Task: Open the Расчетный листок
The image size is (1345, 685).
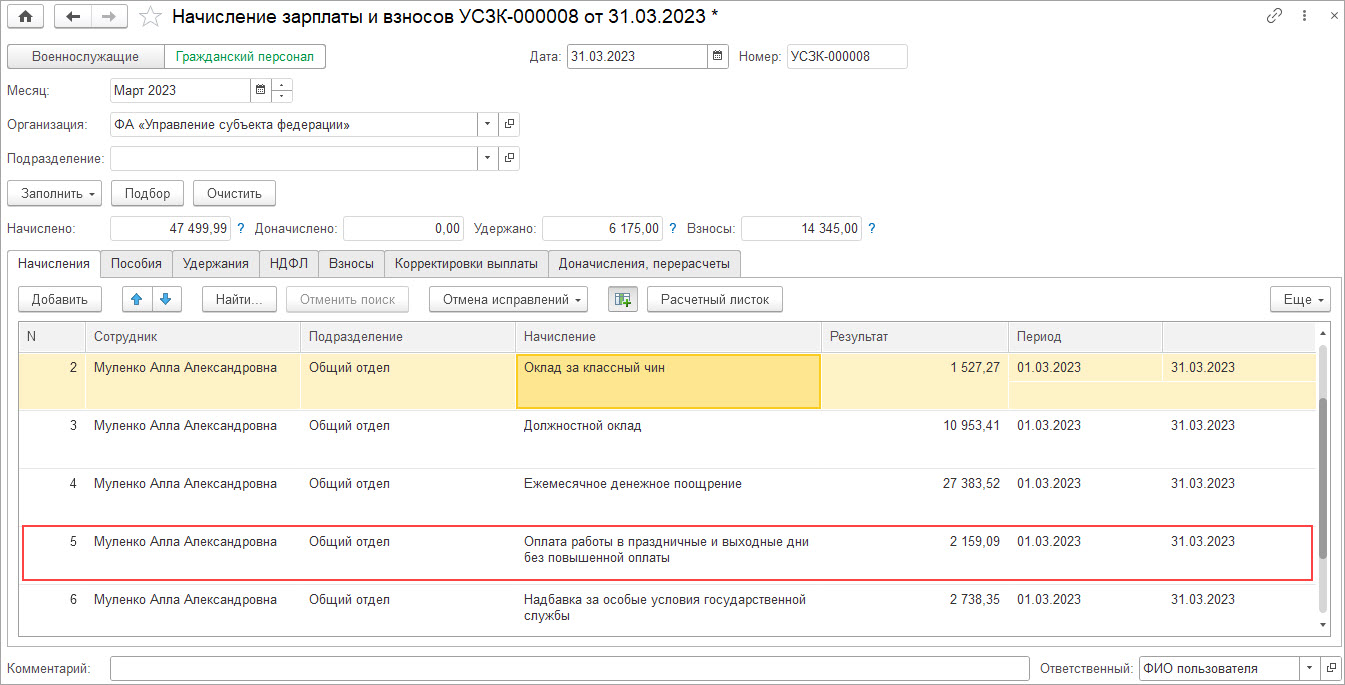Action: pos(715,299)
